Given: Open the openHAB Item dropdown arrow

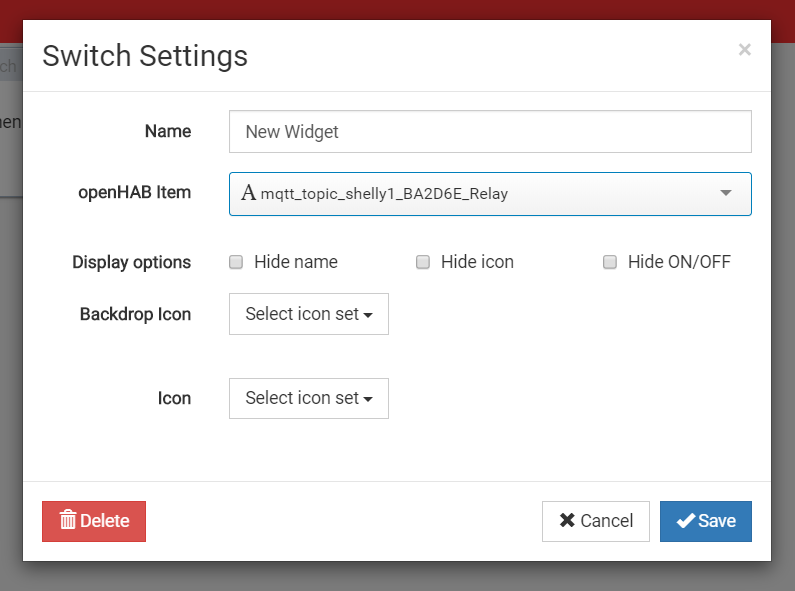Looking at the screenshot, I should click(x=726, y=194).
